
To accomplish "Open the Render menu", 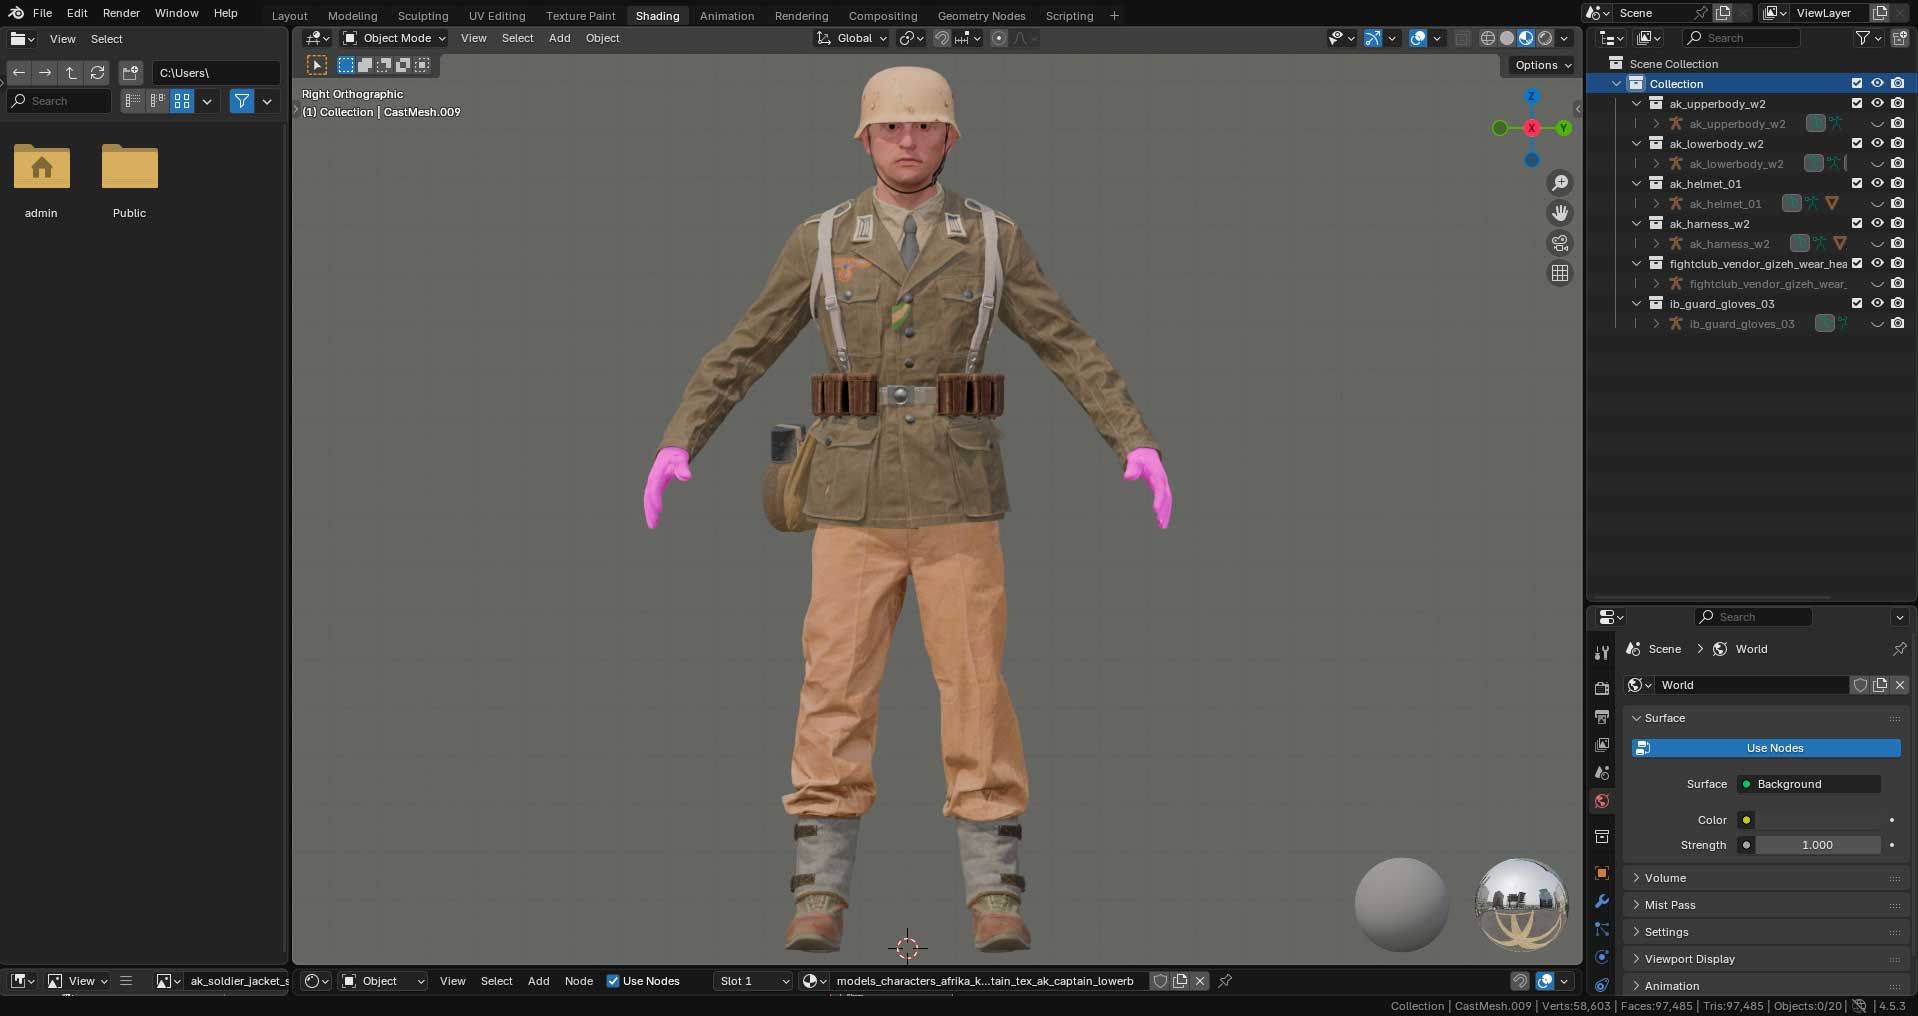I will pos(121,13).
